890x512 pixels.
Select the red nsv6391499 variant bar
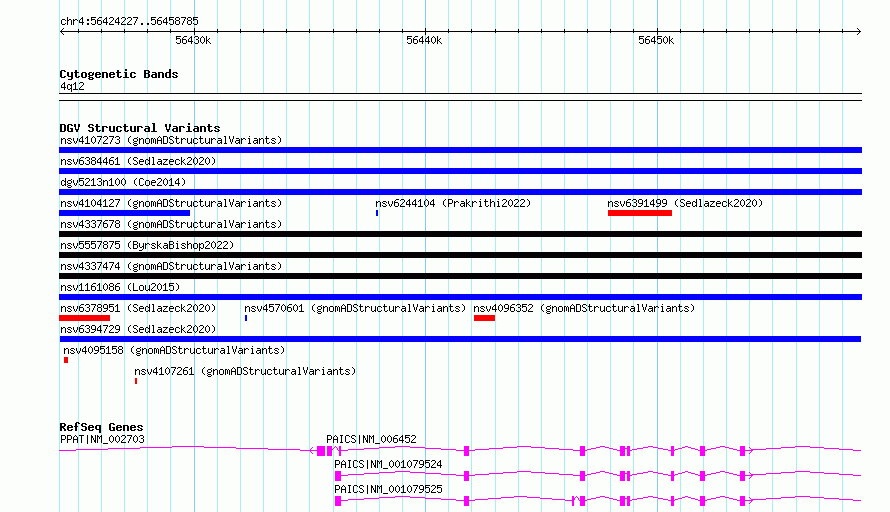(x=640, y=213)
